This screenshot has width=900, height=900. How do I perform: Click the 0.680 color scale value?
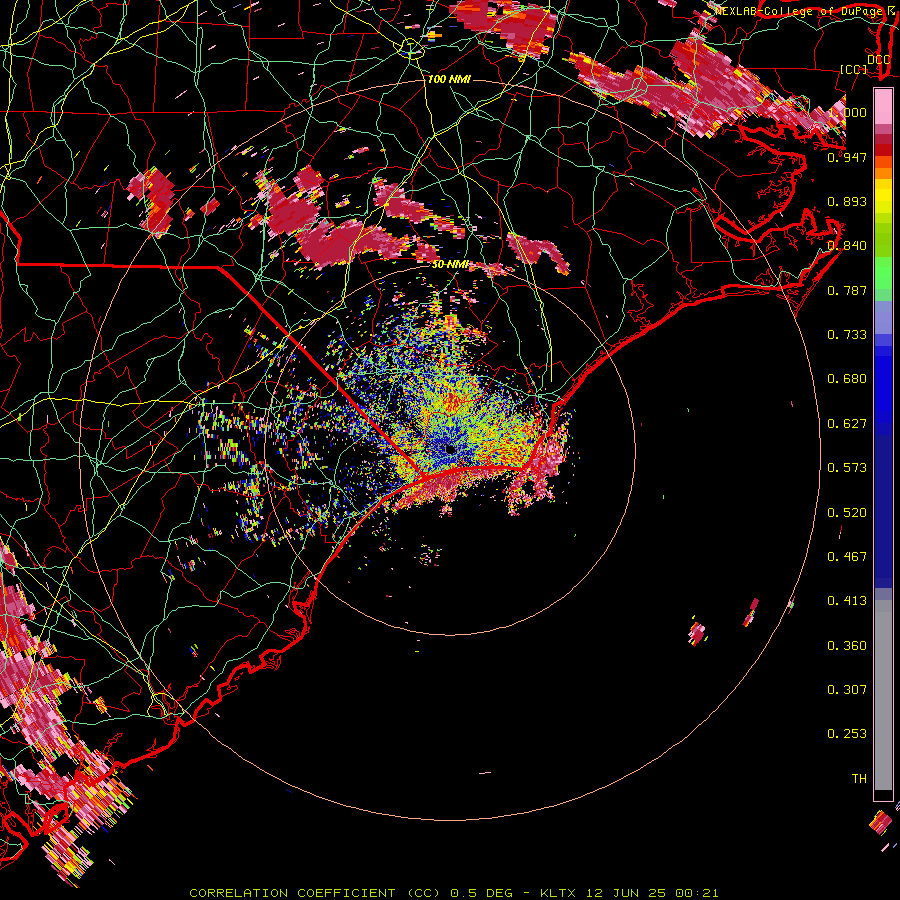[x=847, y=378]
